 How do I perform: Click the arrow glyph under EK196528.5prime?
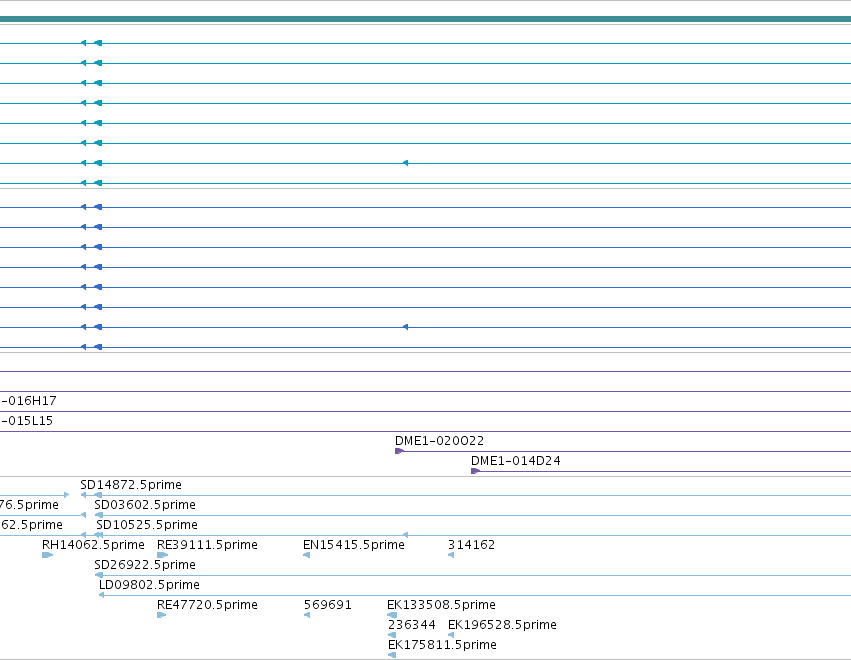(x=451, y=635)
